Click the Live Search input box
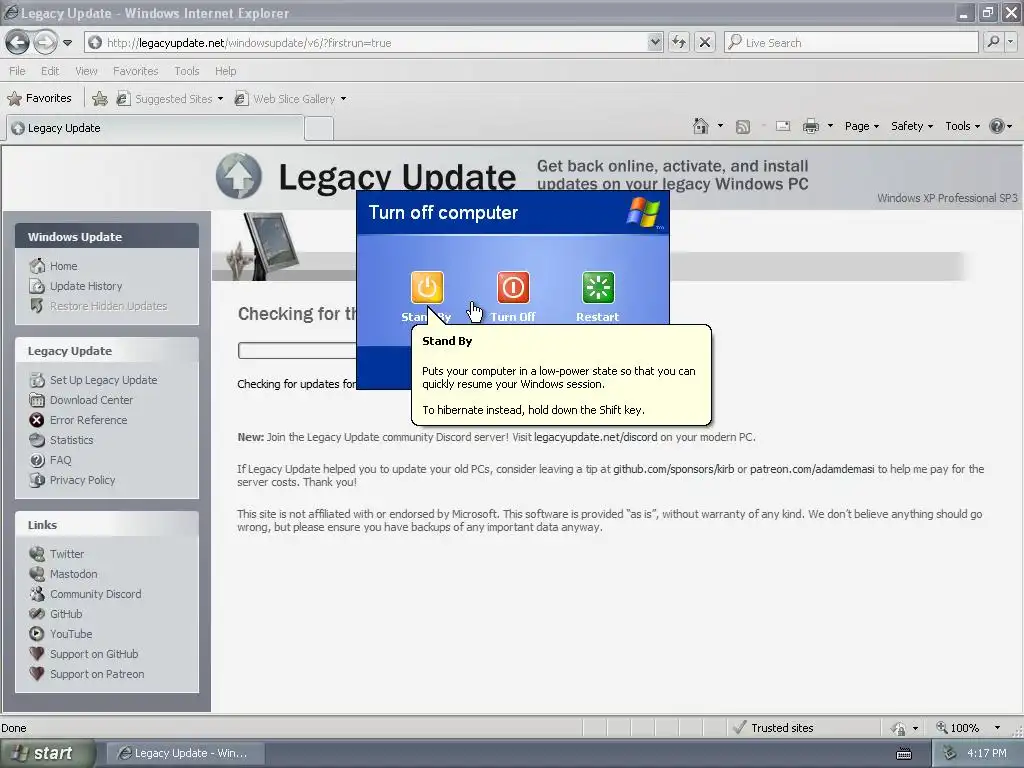The height and width of the screenshot is (768, 1024). [x=852, y=42]
